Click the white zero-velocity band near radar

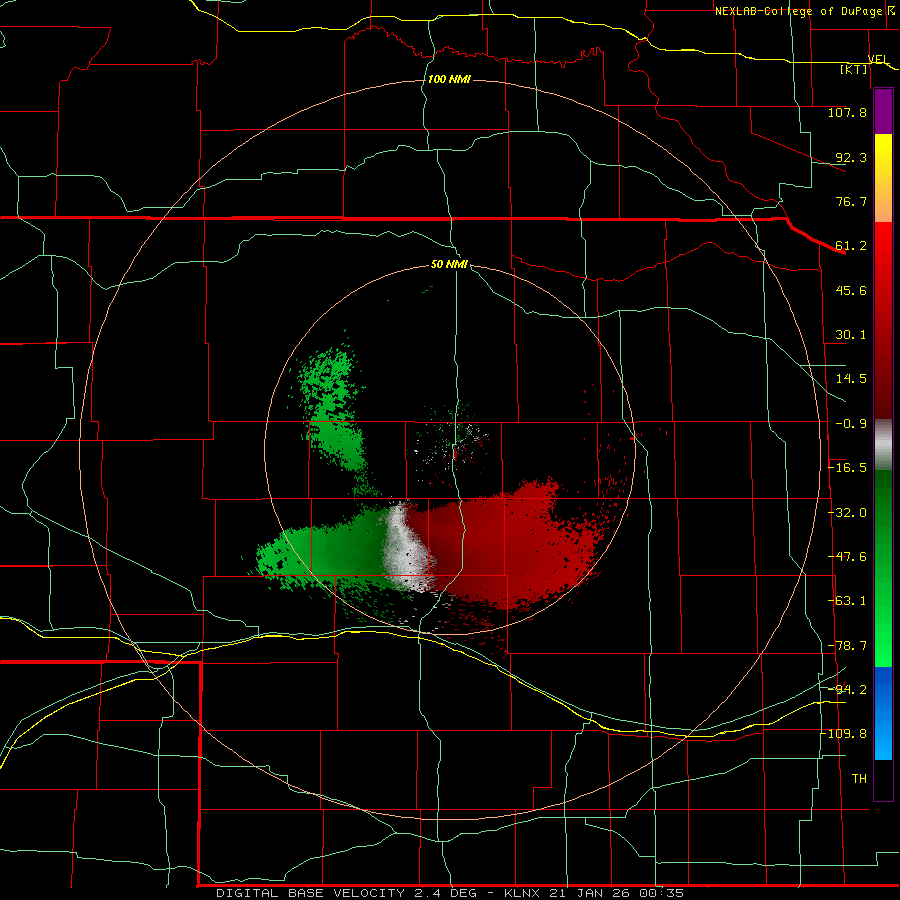coord(406,548)
